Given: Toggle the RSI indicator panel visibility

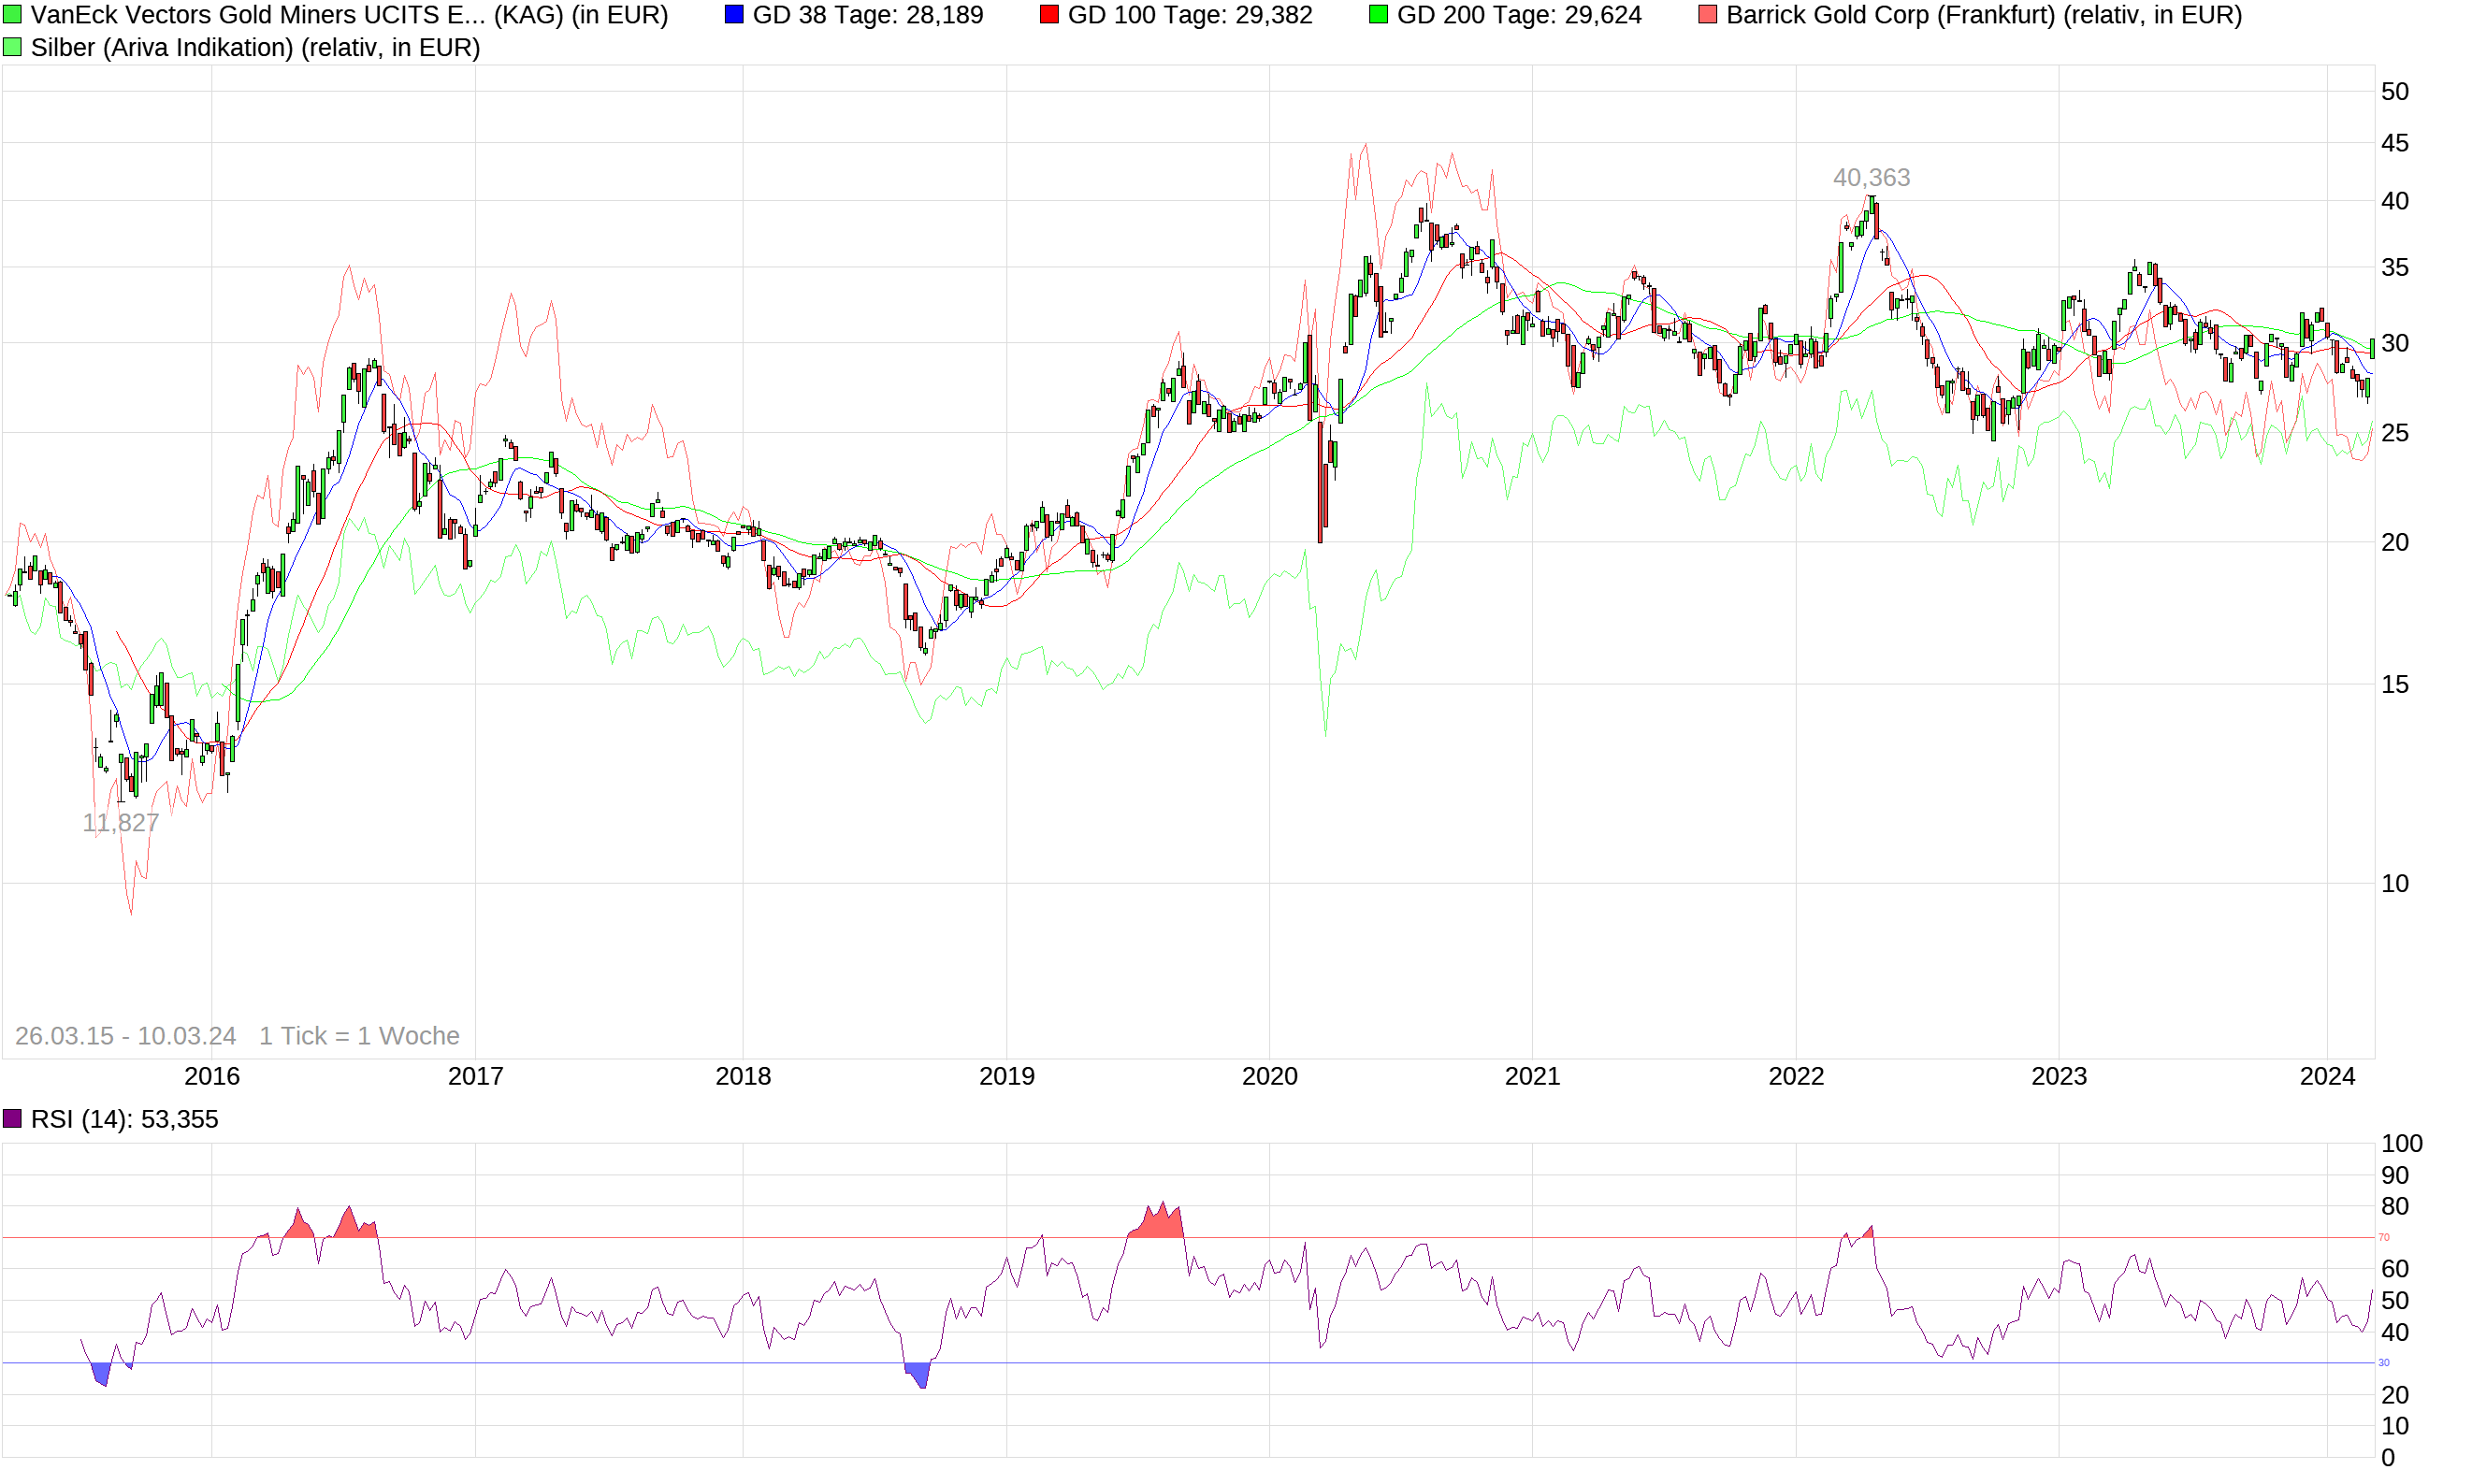Looking at the screenshot, I should 12,1119.
